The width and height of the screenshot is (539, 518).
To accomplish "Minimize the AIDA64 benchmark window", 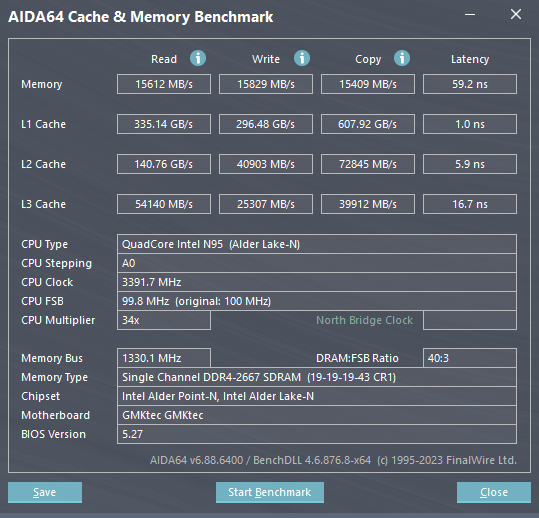I will [x=470, y=14].
